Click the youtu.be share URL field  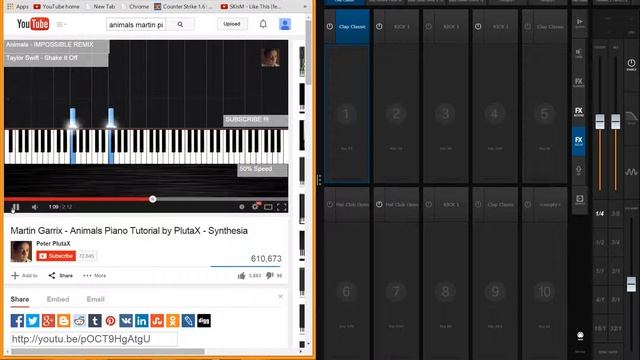click(94, 339)
